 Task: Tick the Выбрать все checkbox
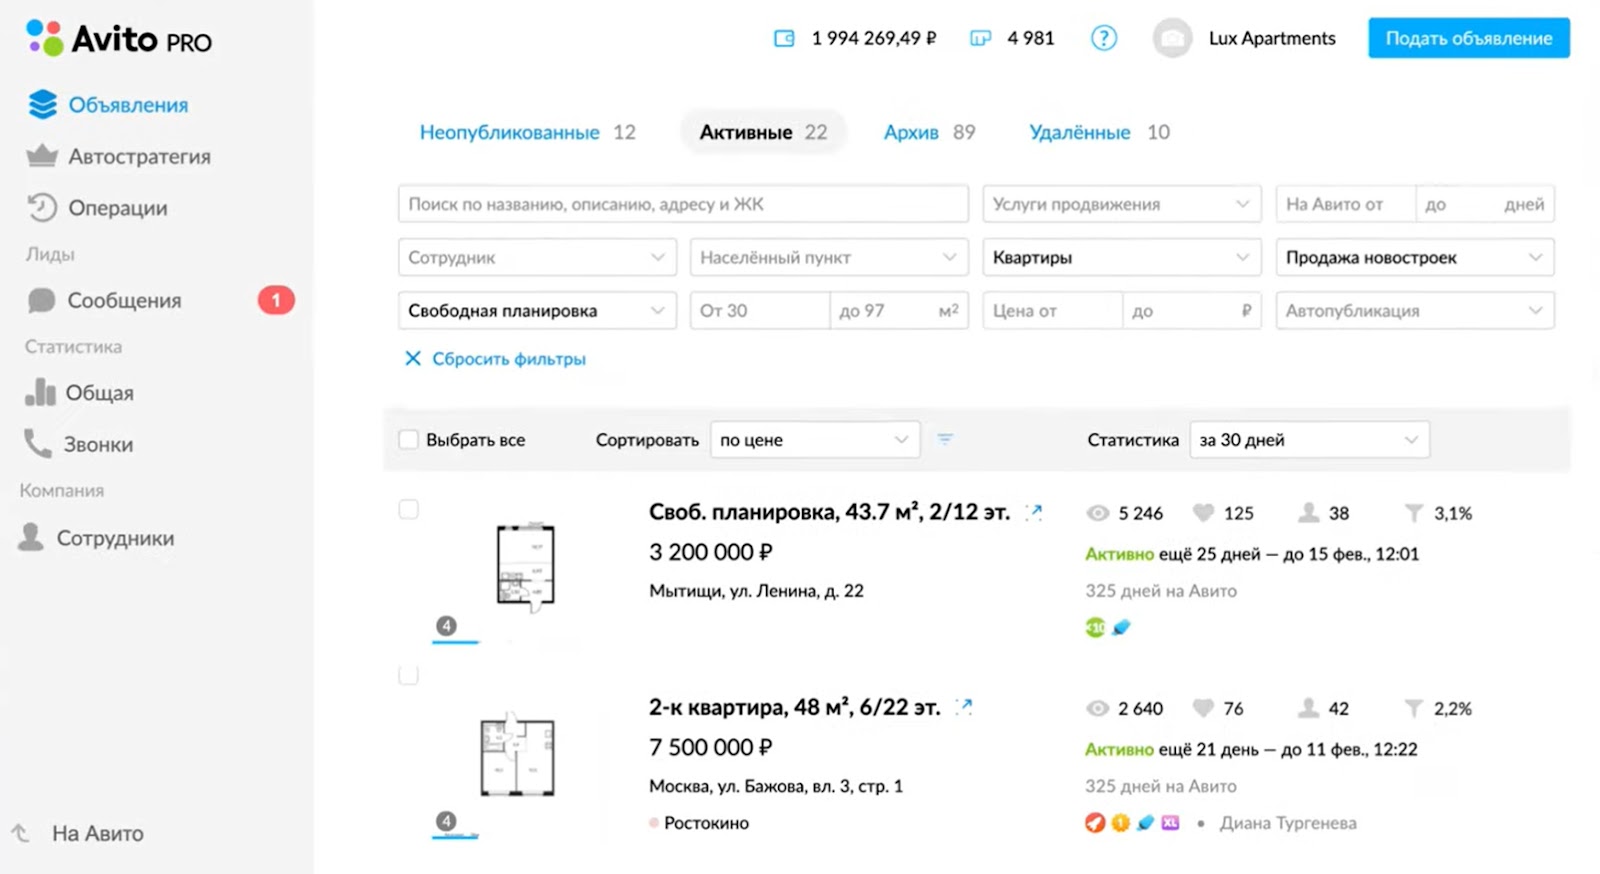[x=408, y=439]
